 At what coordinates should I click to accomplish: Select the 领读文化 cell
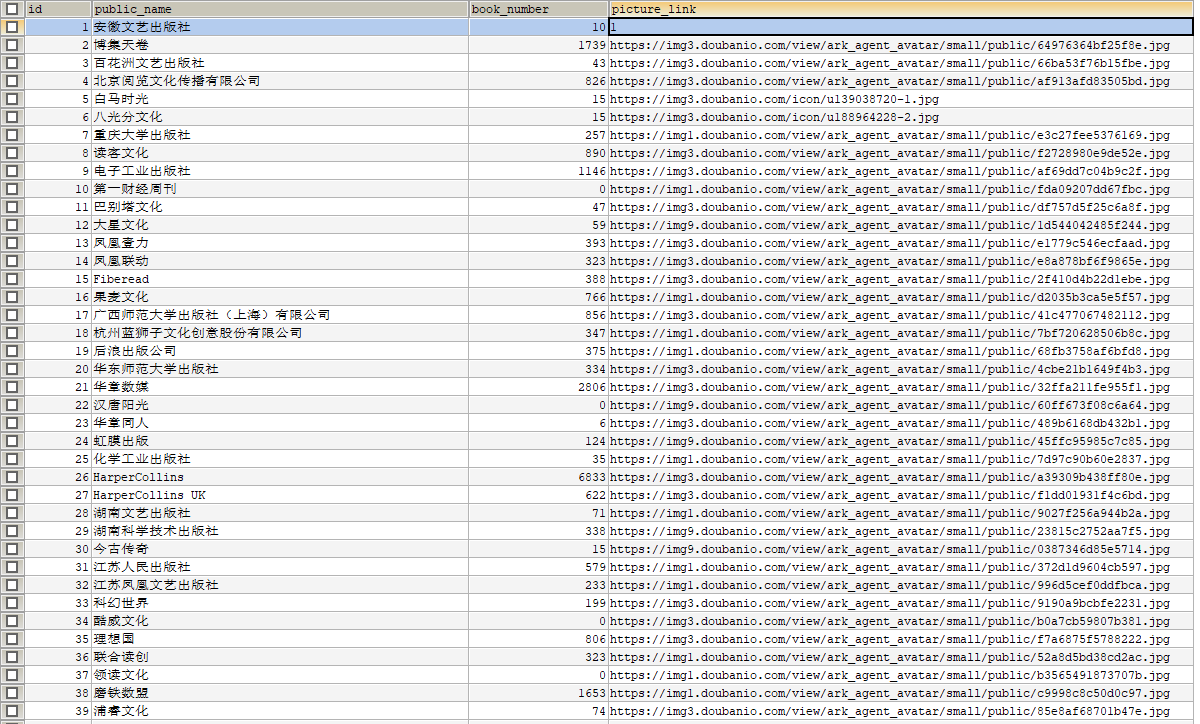[x=280, y=675]
